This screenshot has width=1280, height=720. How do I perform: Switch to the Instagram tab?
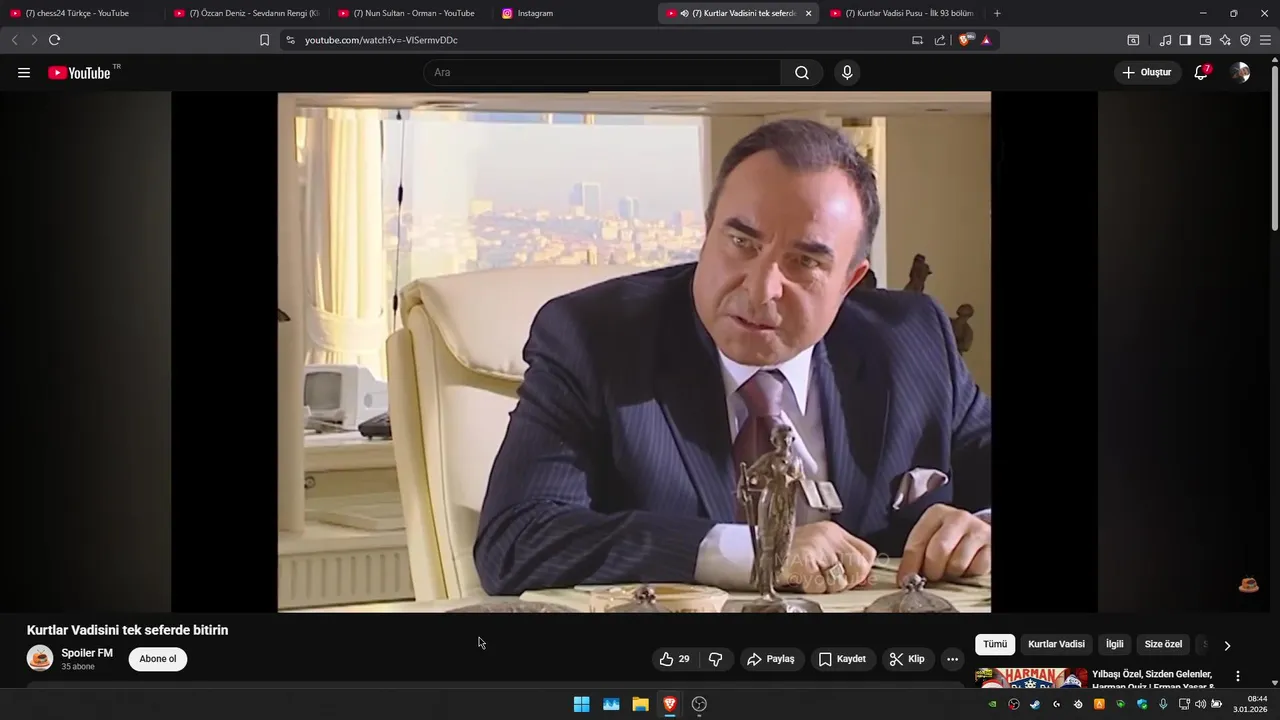[x=575, y=13]
